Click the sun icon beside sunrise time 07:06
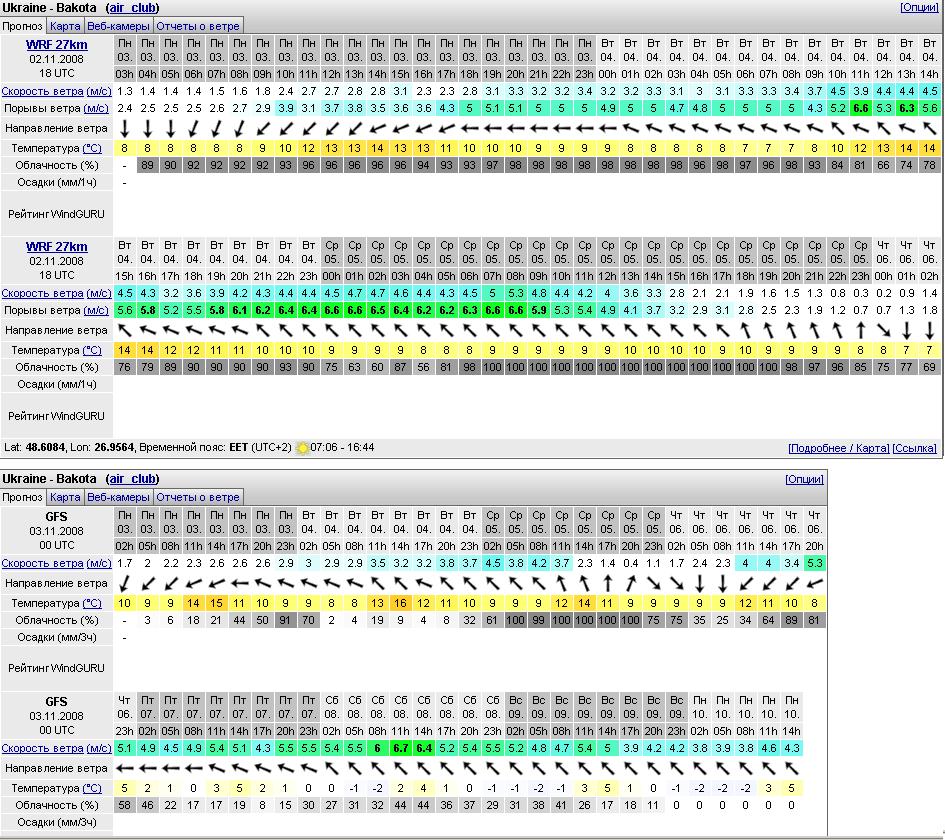 click(302, 448)
